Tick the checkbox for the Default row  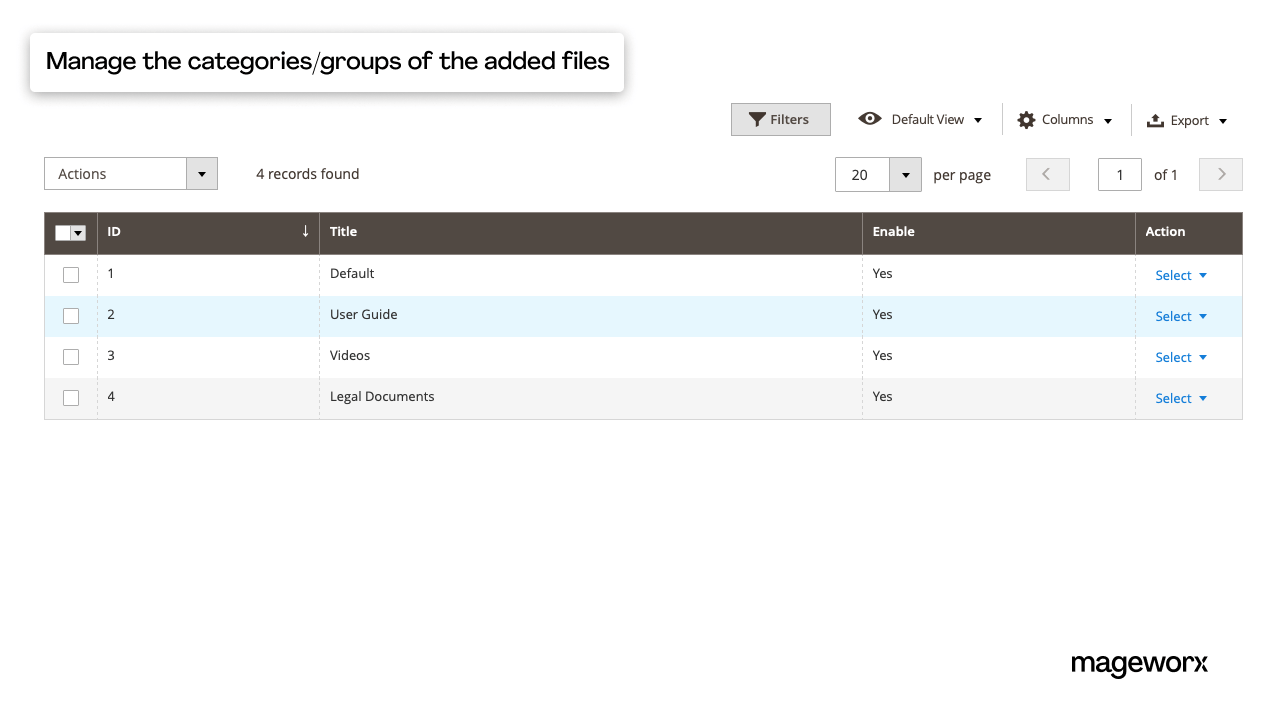(x=70, y=274)
